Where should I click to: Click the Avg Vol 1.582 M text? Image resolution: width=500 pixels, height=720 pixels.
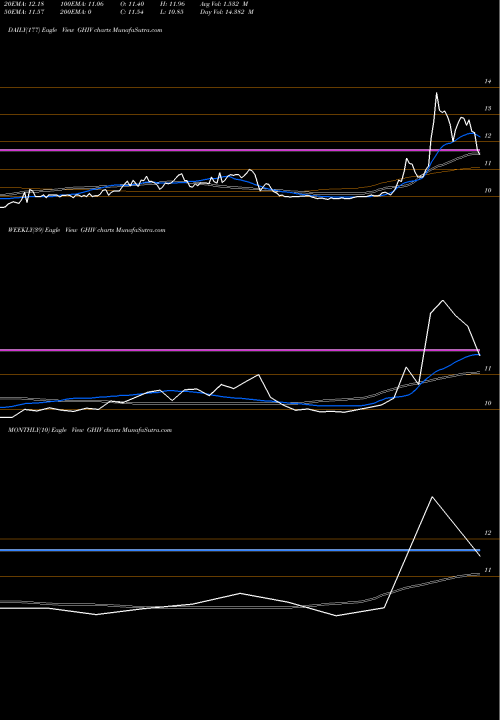[x=224, y=3]
